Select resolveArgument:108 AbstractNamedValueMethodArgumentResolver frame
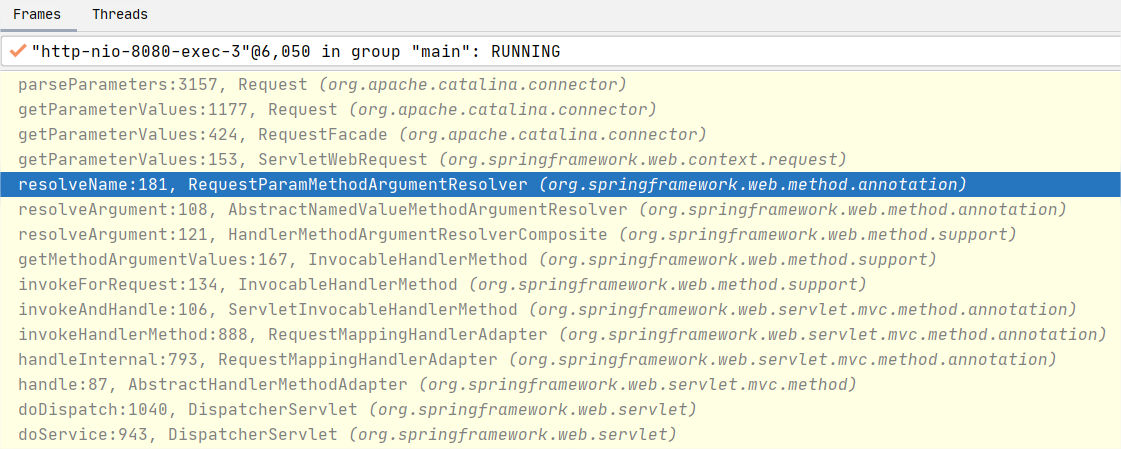The image size is (1121, 449). [x=542, y=210]
